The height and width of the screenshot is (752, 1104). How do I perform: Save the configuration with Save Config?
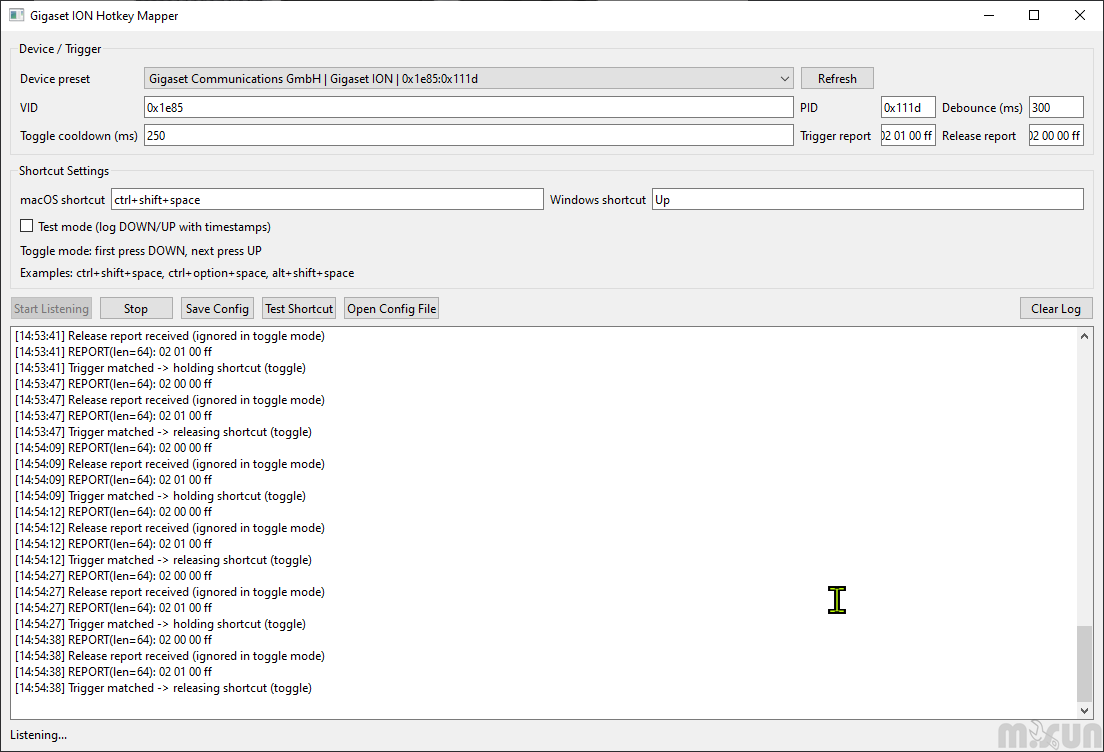(217, 309)
